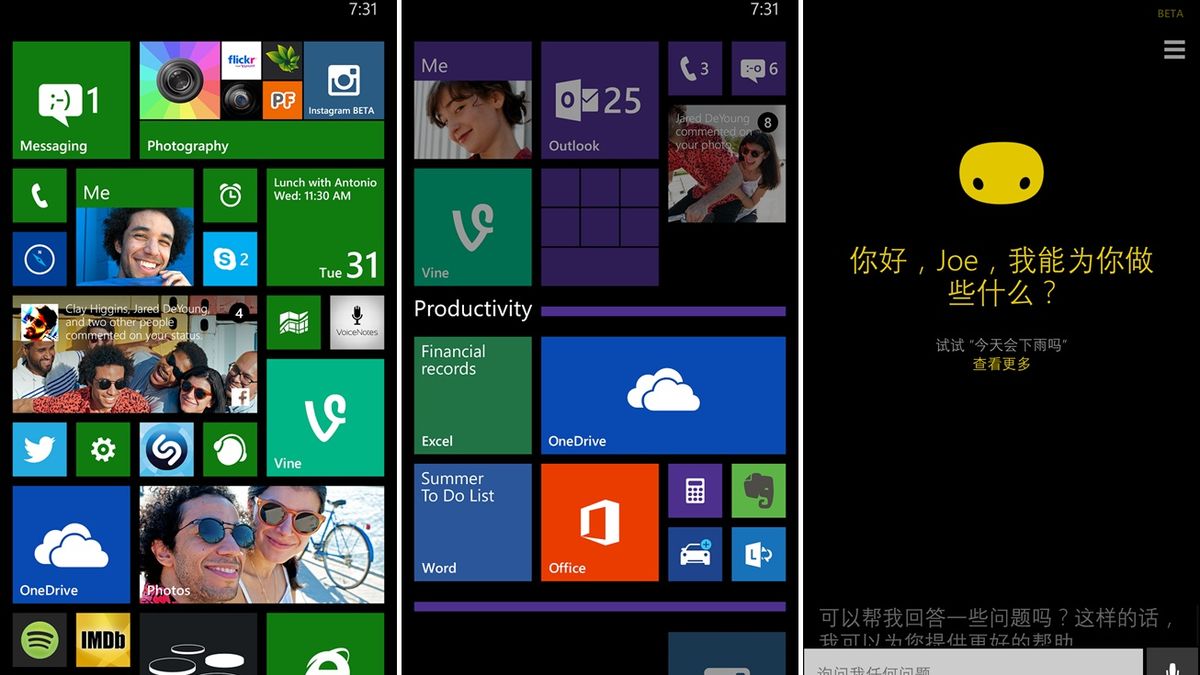Tap the Photography folder label
Image resolution: width=1200 pixels, height=675 pixels.
point(188,146)
